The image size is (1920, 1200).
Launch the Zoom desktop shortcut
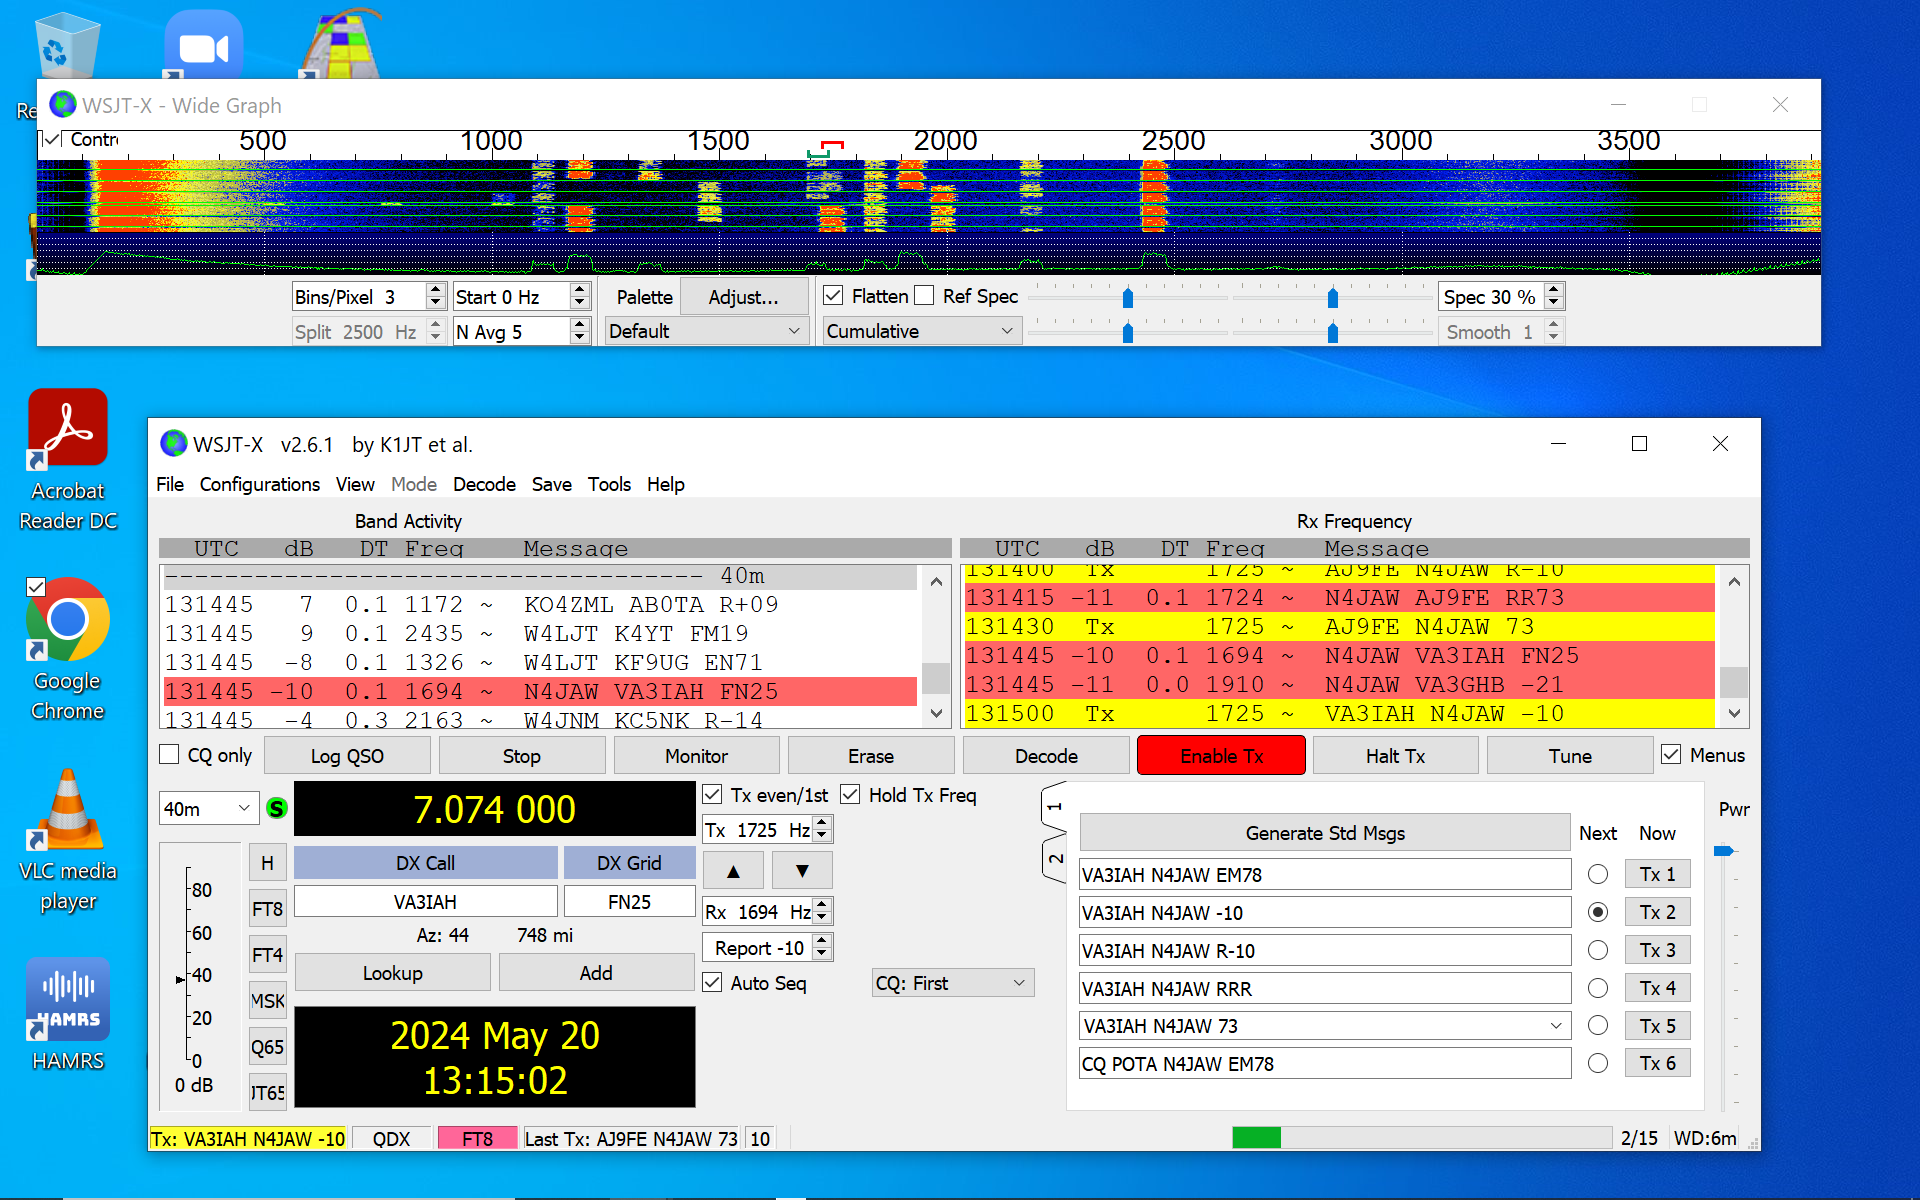(x=203, y=45)
